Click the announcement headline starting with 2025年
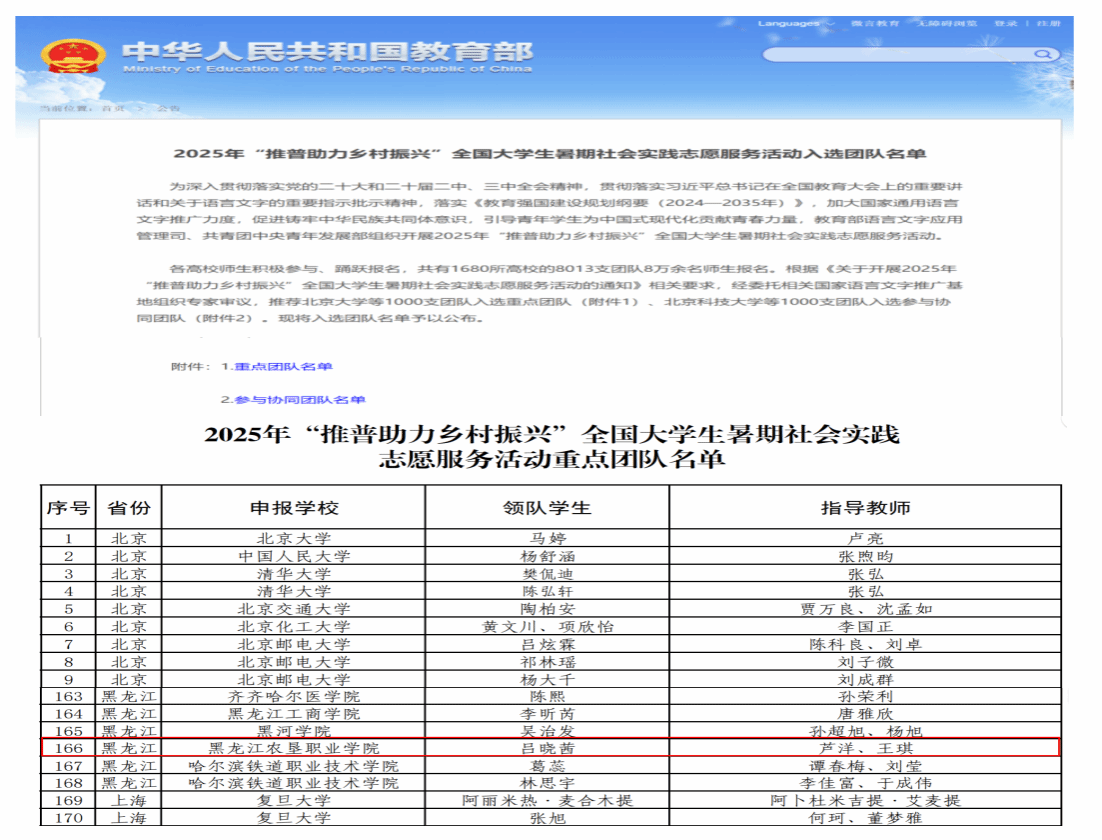1102x840 pixels. pyautogui.click(x=550, y=153)
